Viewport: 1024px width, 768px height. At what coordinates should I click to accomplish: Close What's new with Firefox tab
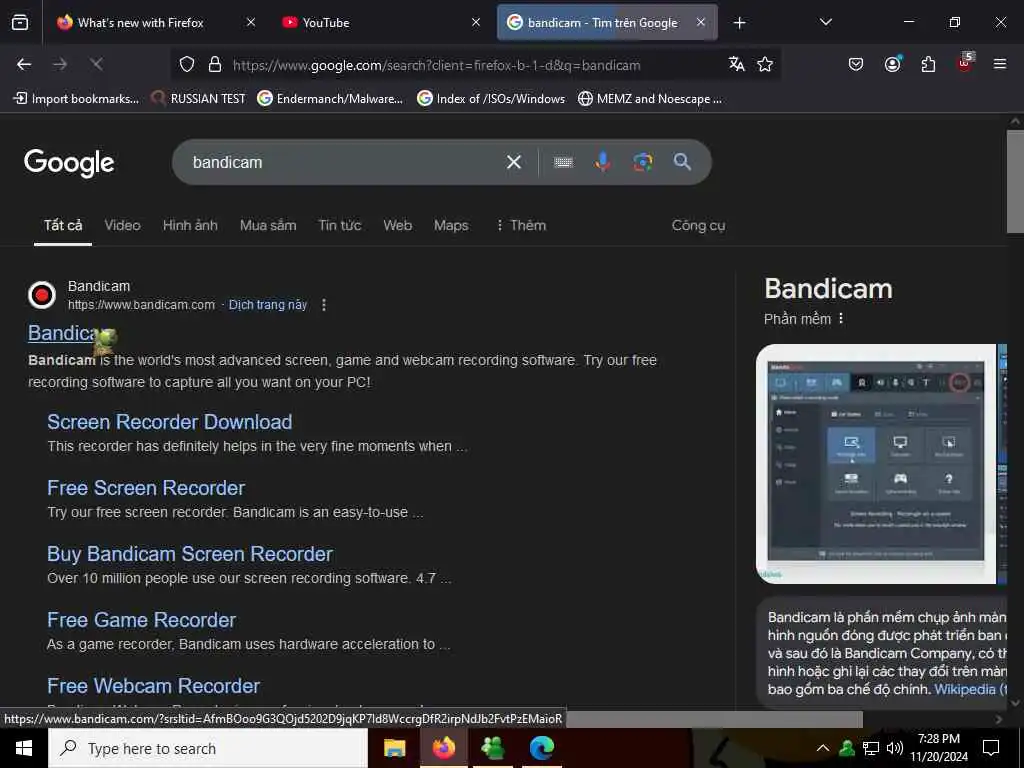251,22
